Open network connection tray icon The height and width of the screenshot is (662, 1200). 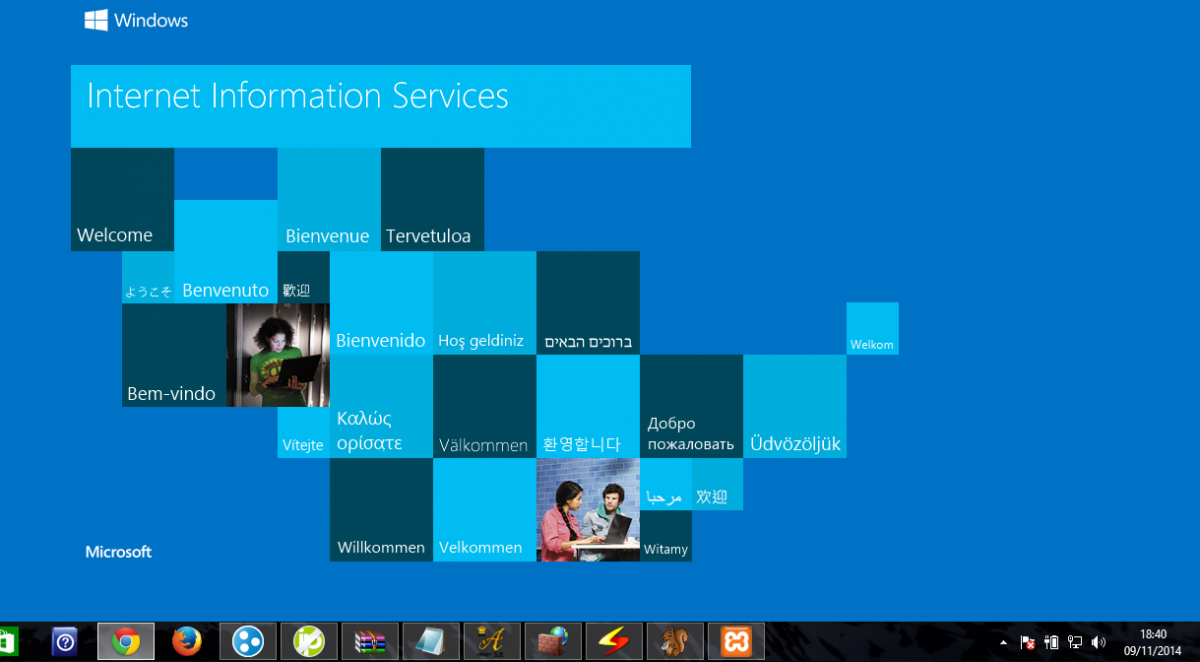tap(1075, 642)
